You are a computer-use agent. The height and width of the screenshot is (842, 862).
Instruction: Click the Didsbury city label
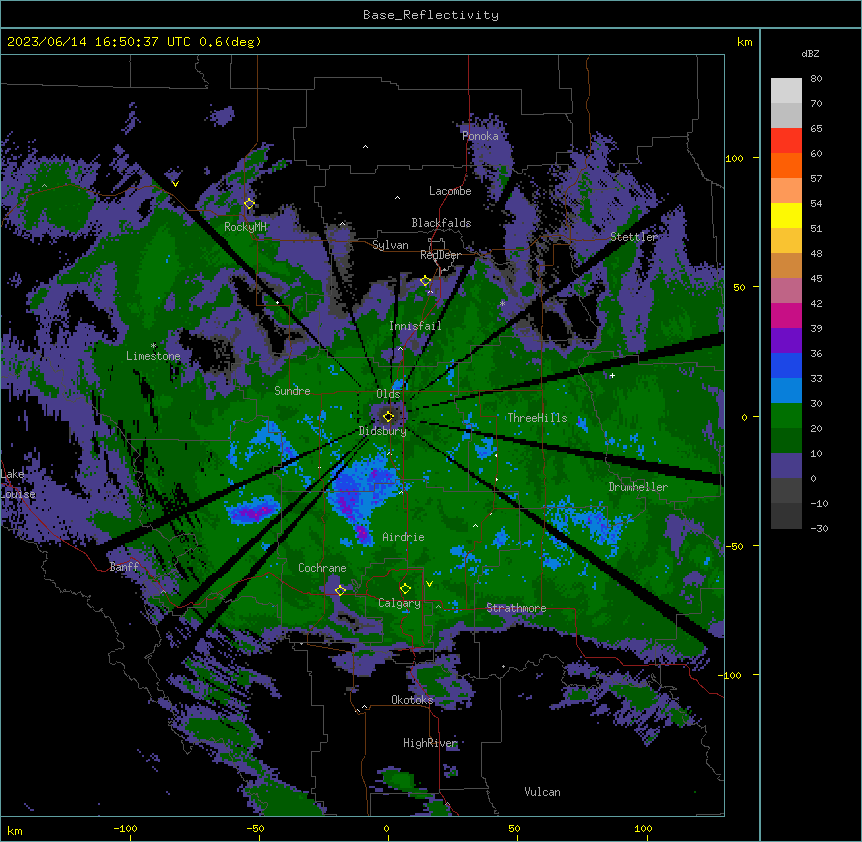point(383,431)
